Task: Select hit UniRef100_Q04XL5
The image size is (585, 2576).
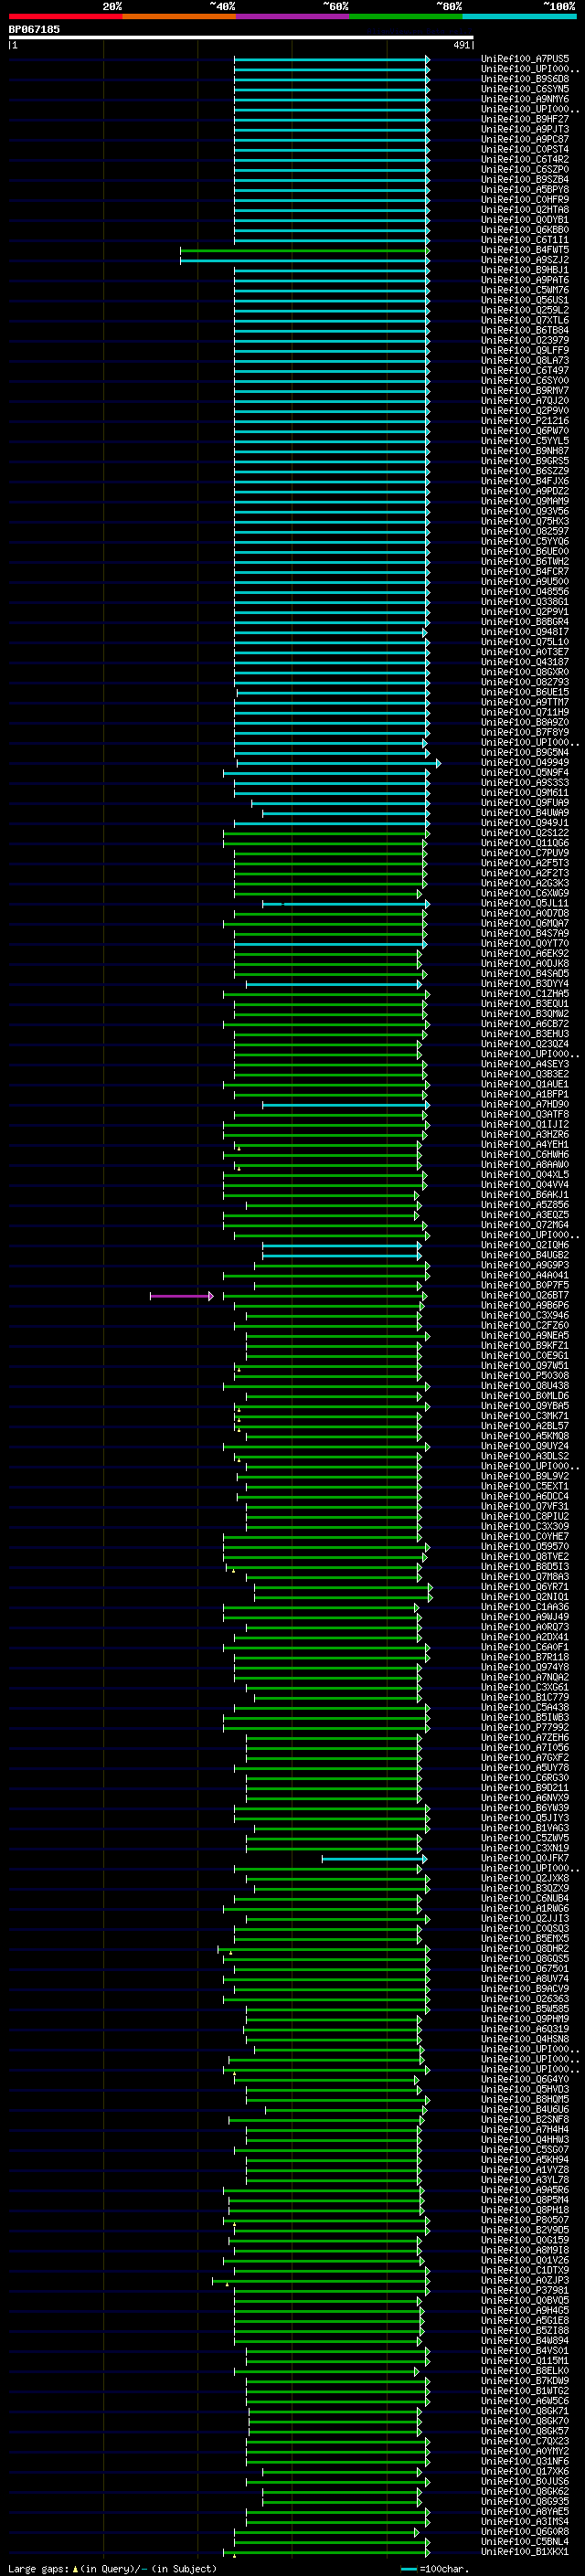Action: click(525, 1175)
